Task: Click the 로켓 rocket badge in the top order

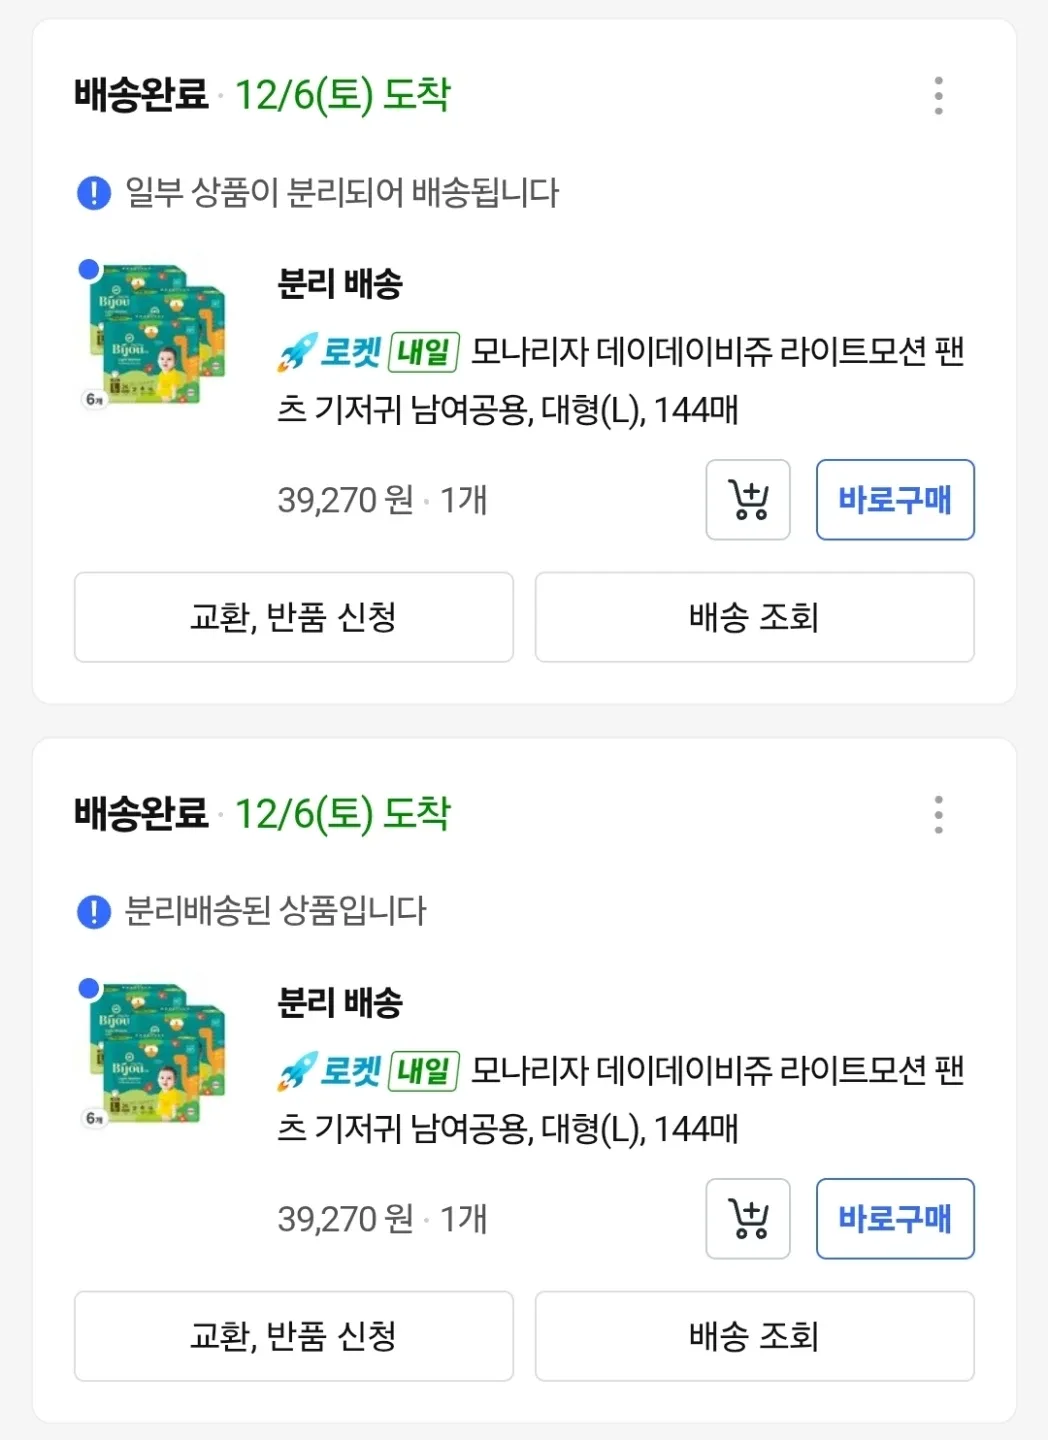Action: (330, 352)
